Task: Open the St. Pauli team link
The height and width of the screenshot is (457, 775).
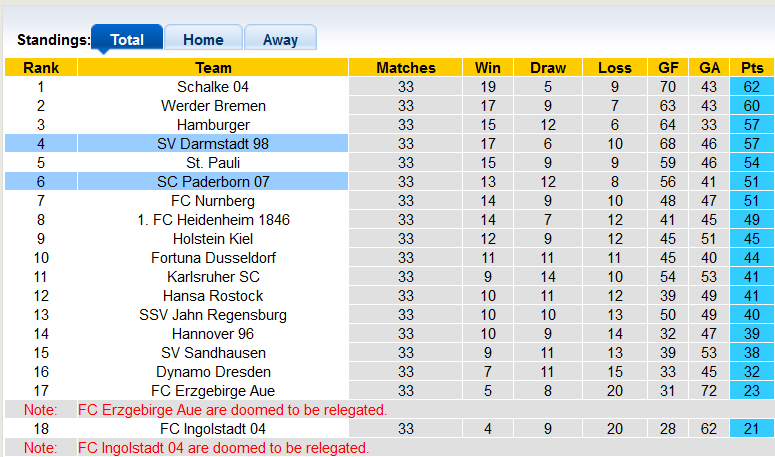Action: 213,163
